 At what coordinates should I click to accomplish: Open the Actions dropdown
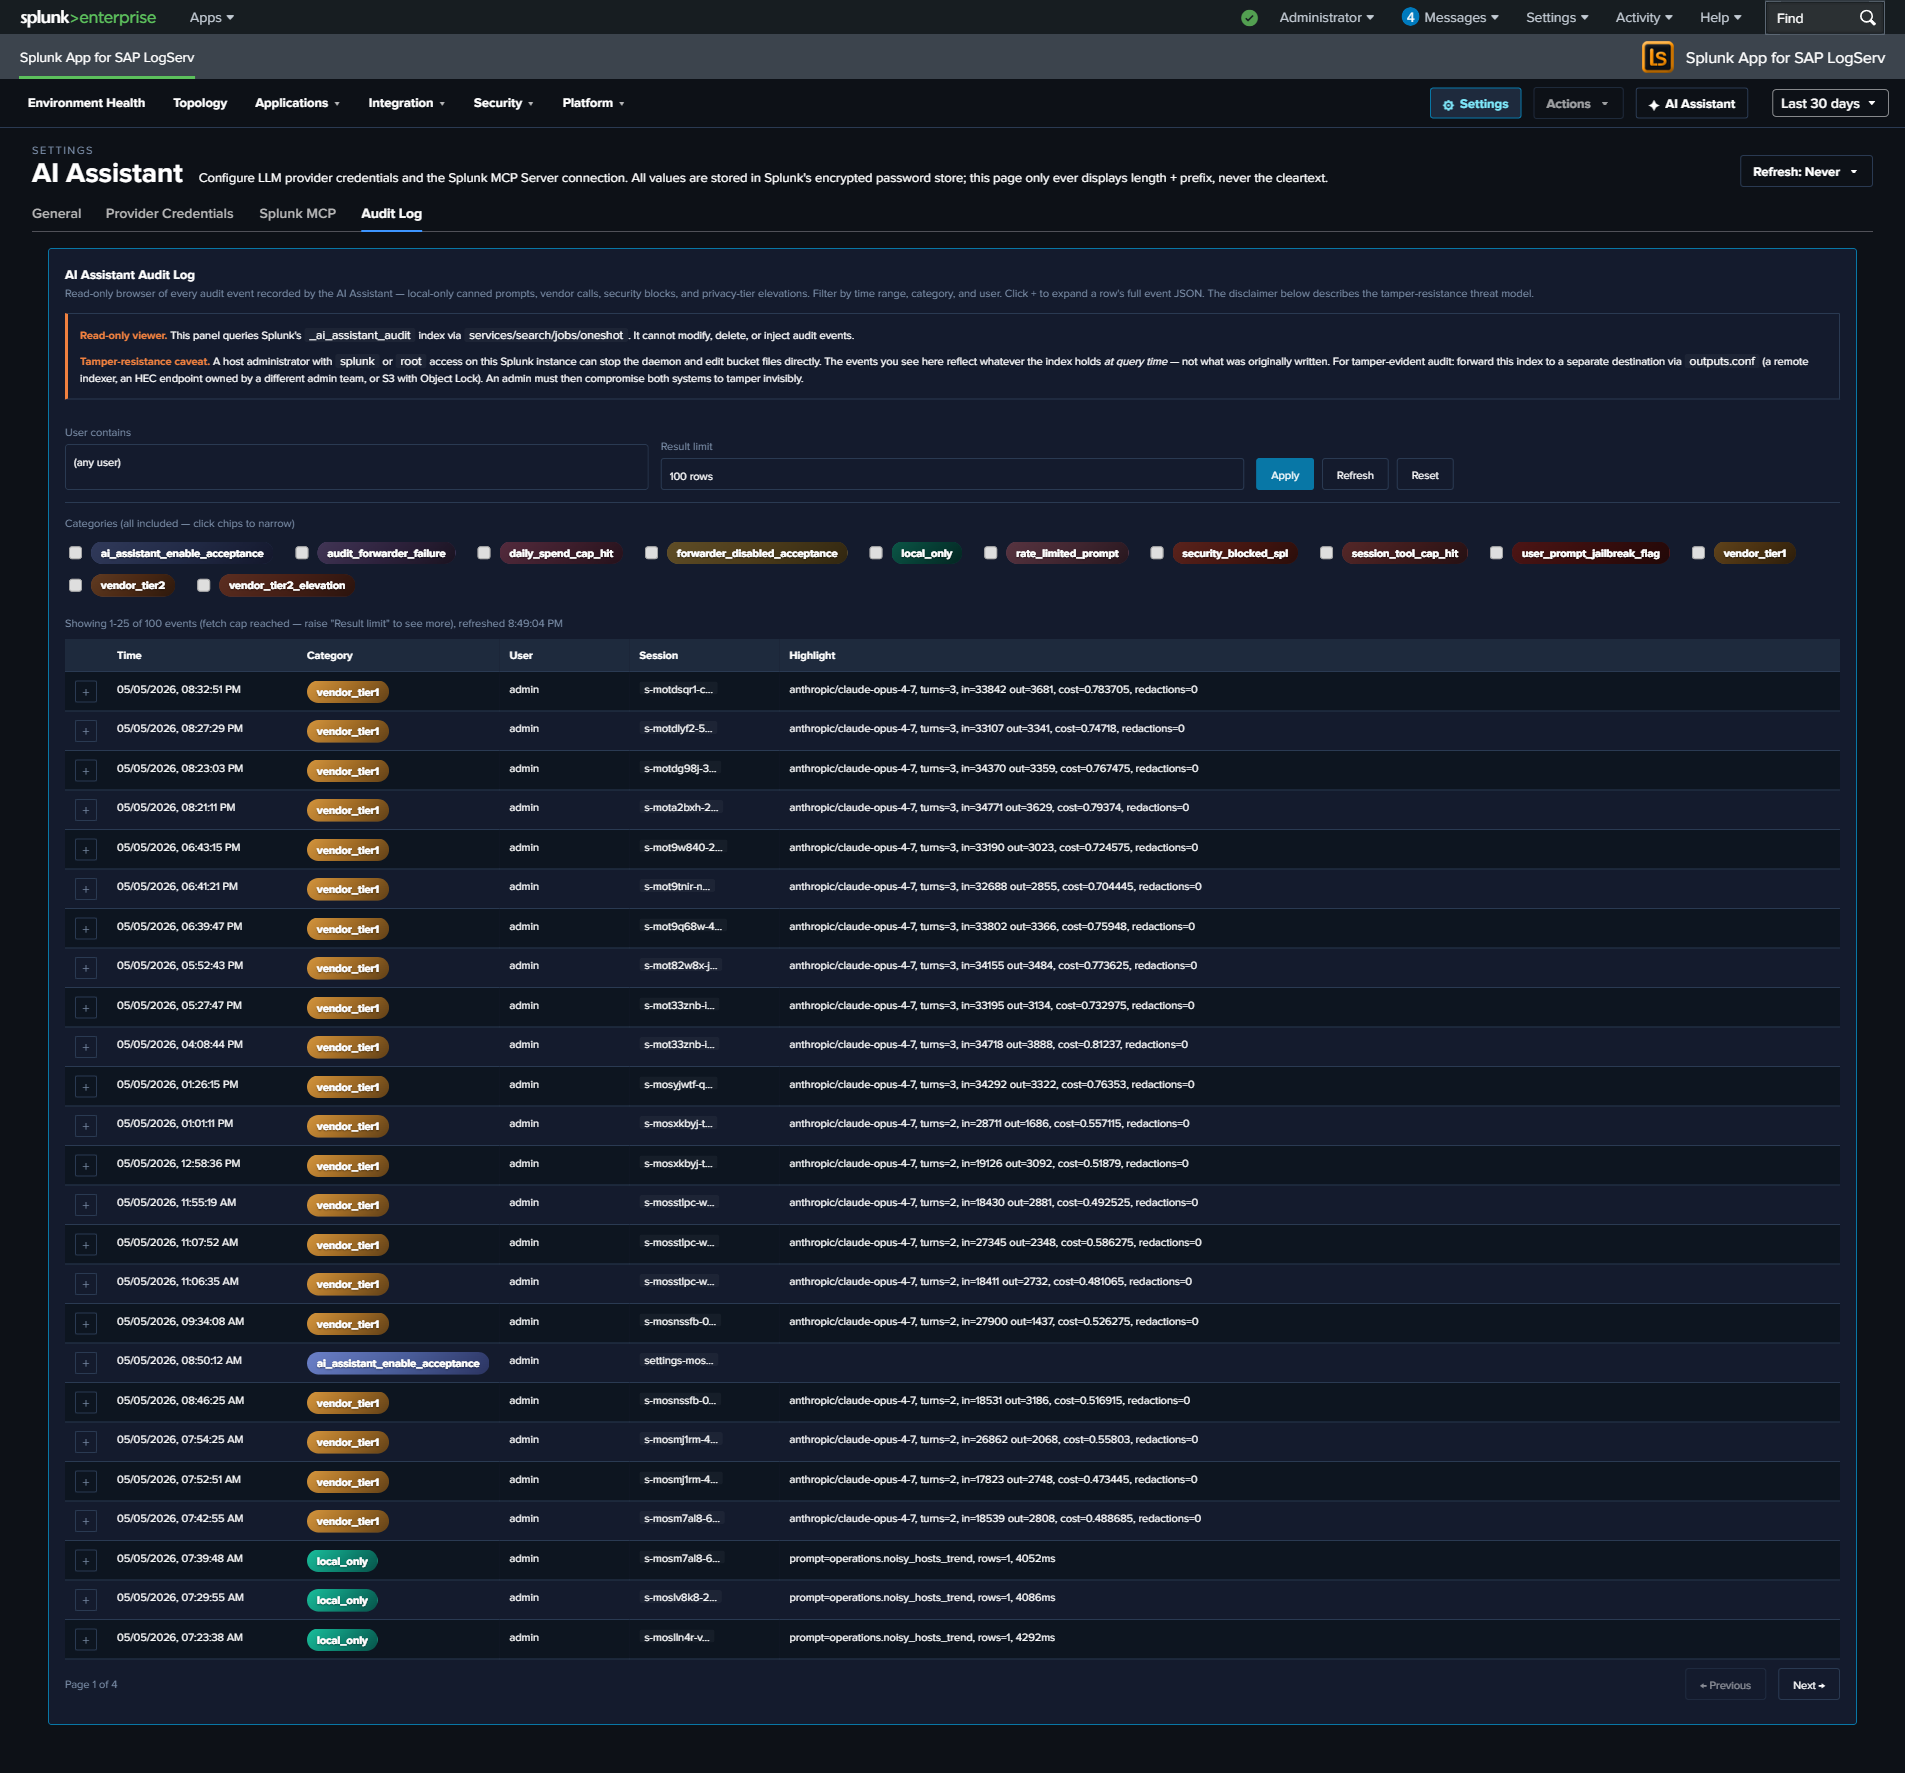pyautogui.click(x=1577, y=103)
